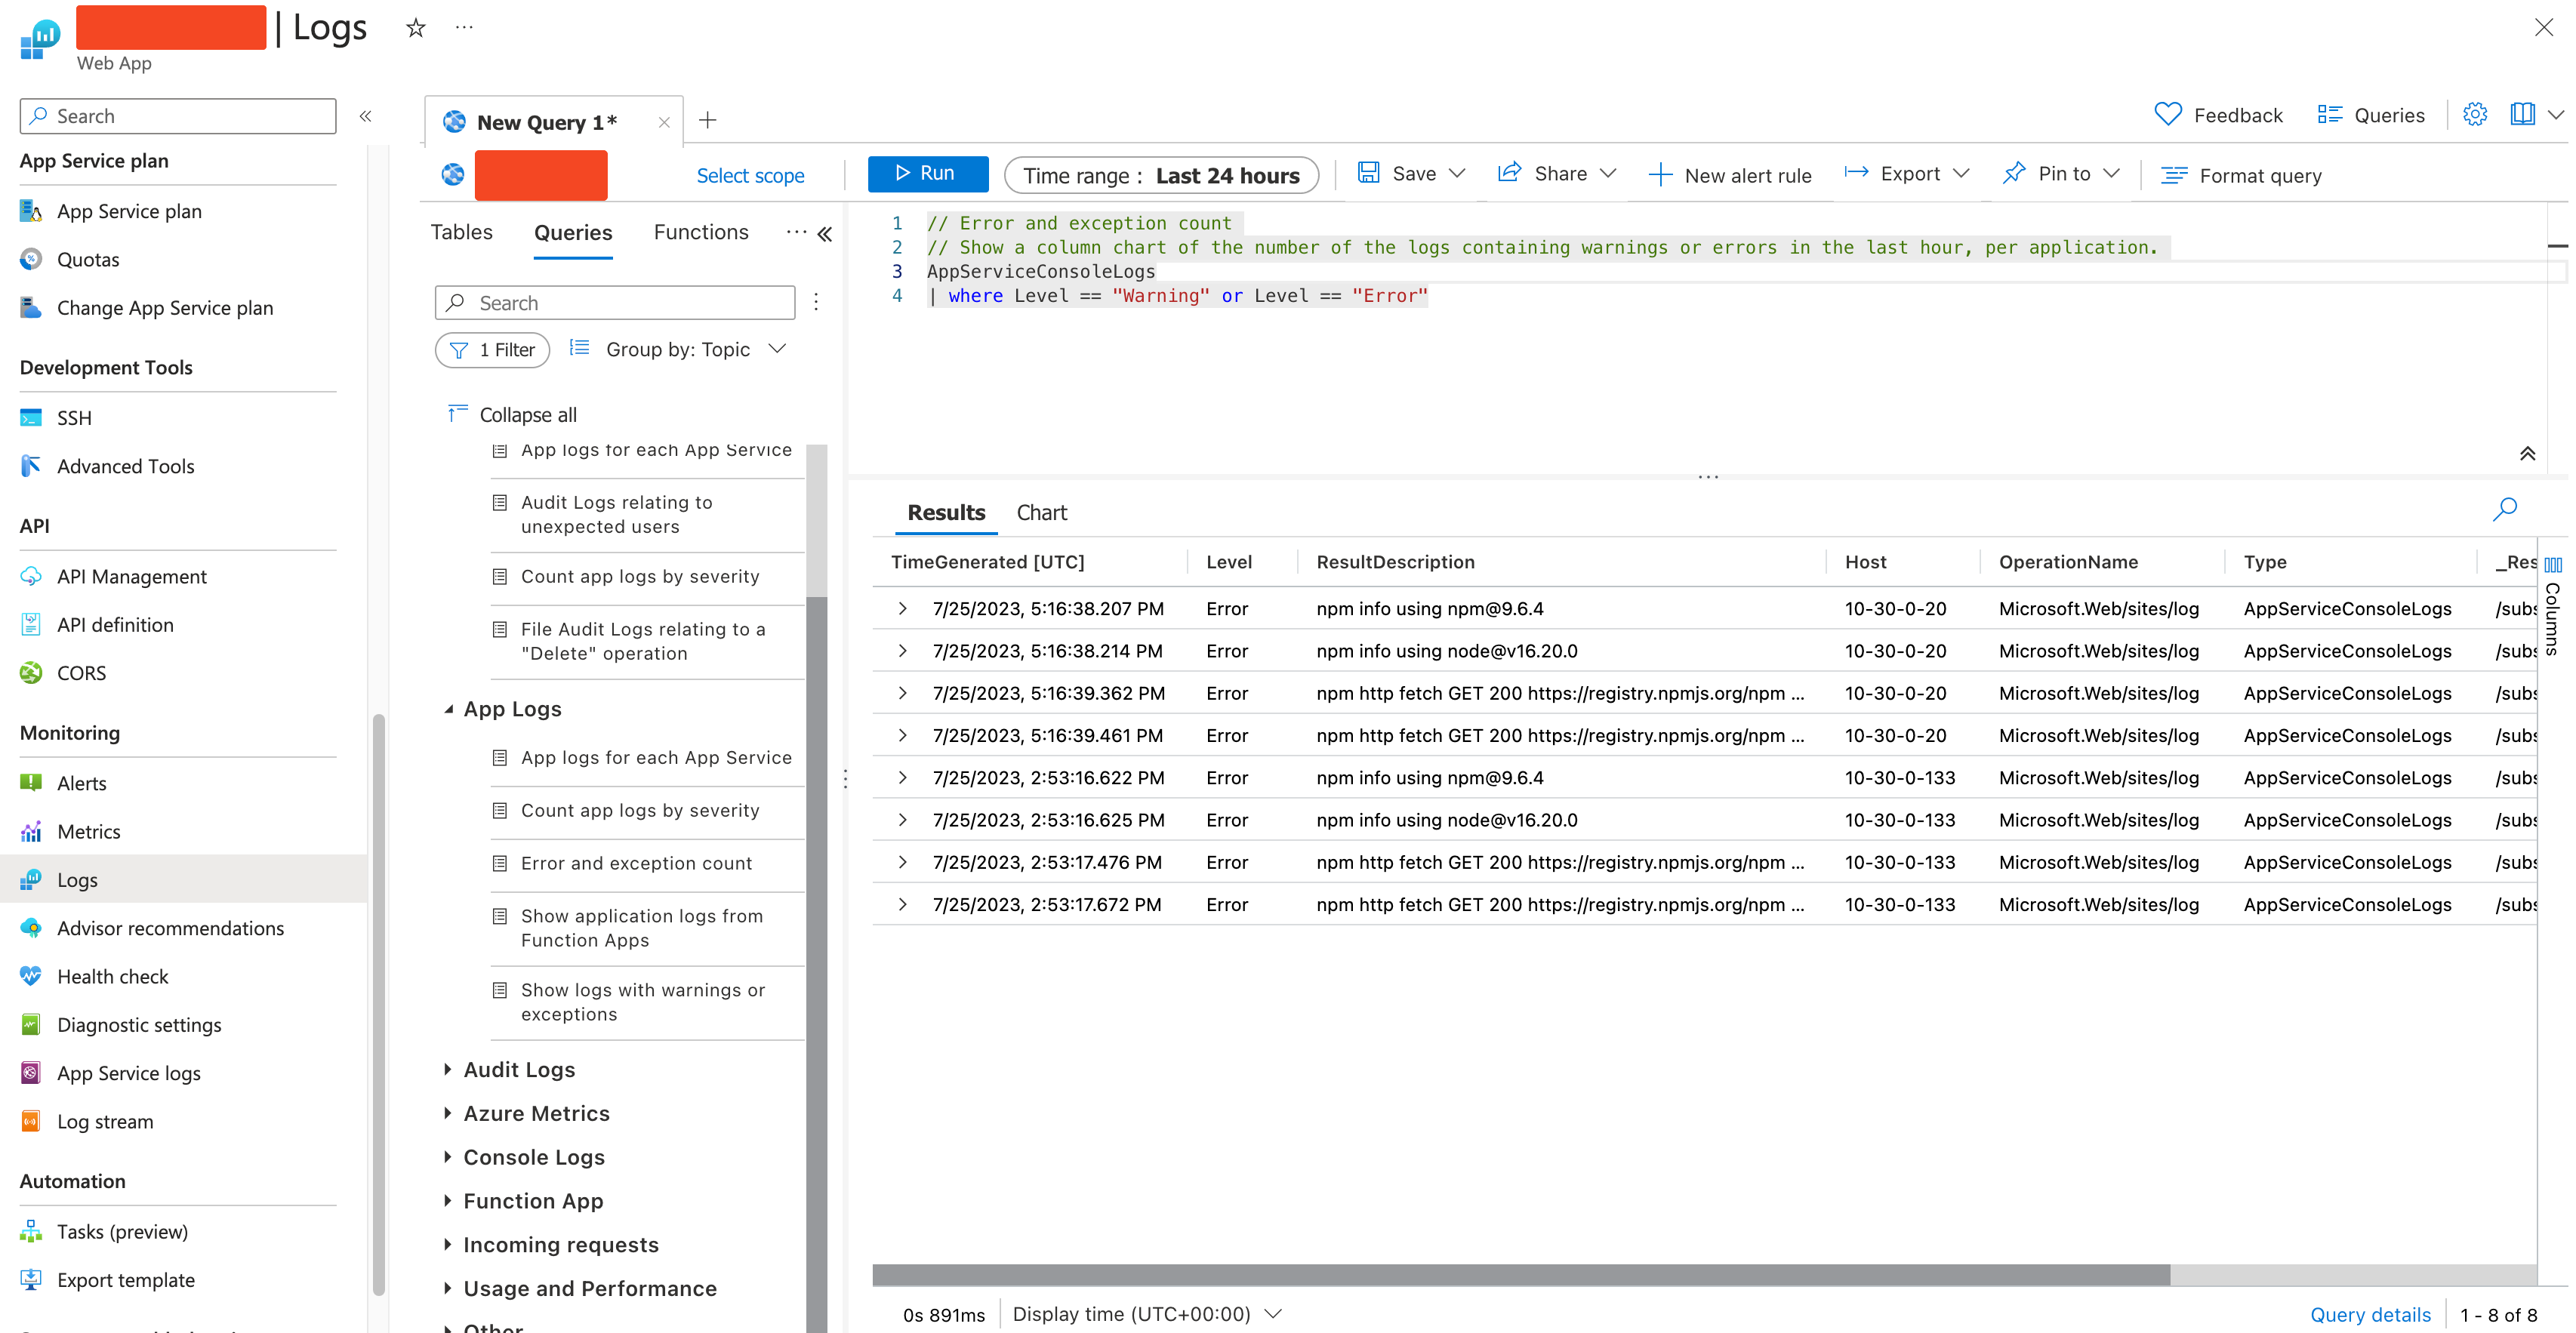This screenshot has height=1333, width=2576.
Task: Click the queries Search field
Action: click(x=615, y=303)
